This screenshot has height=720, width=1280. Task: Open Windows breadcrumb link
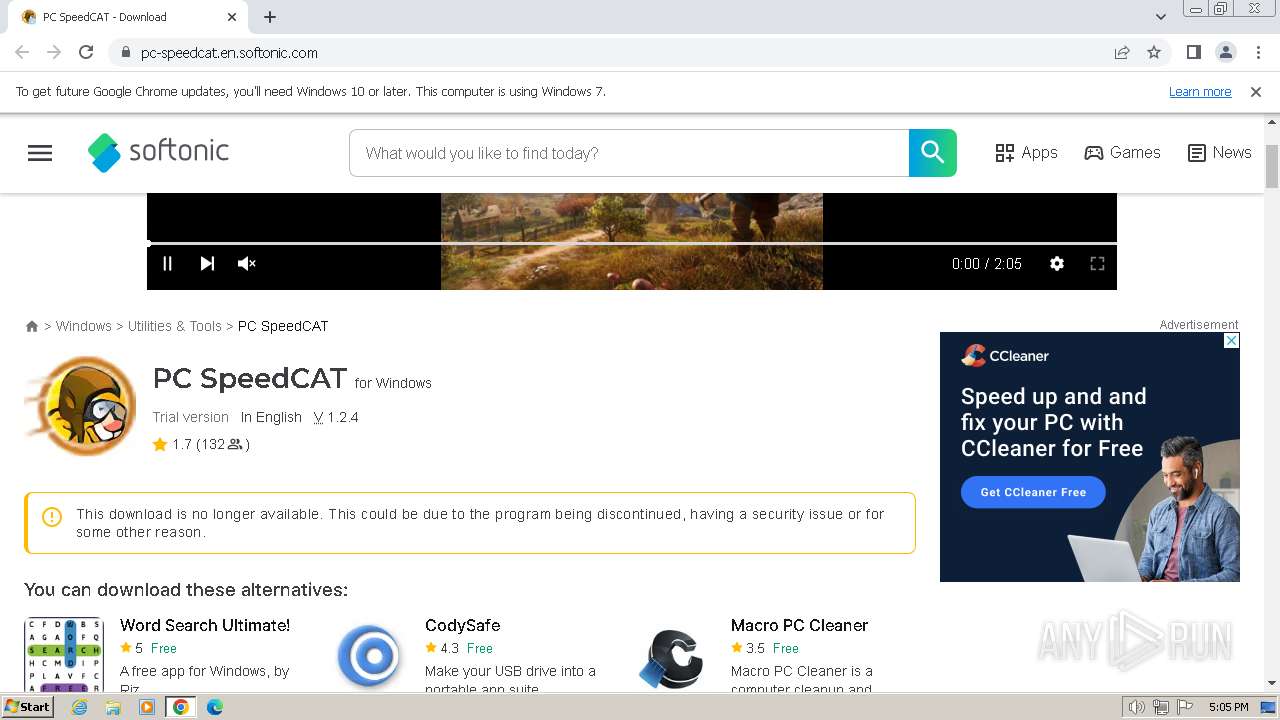[84, 326]
